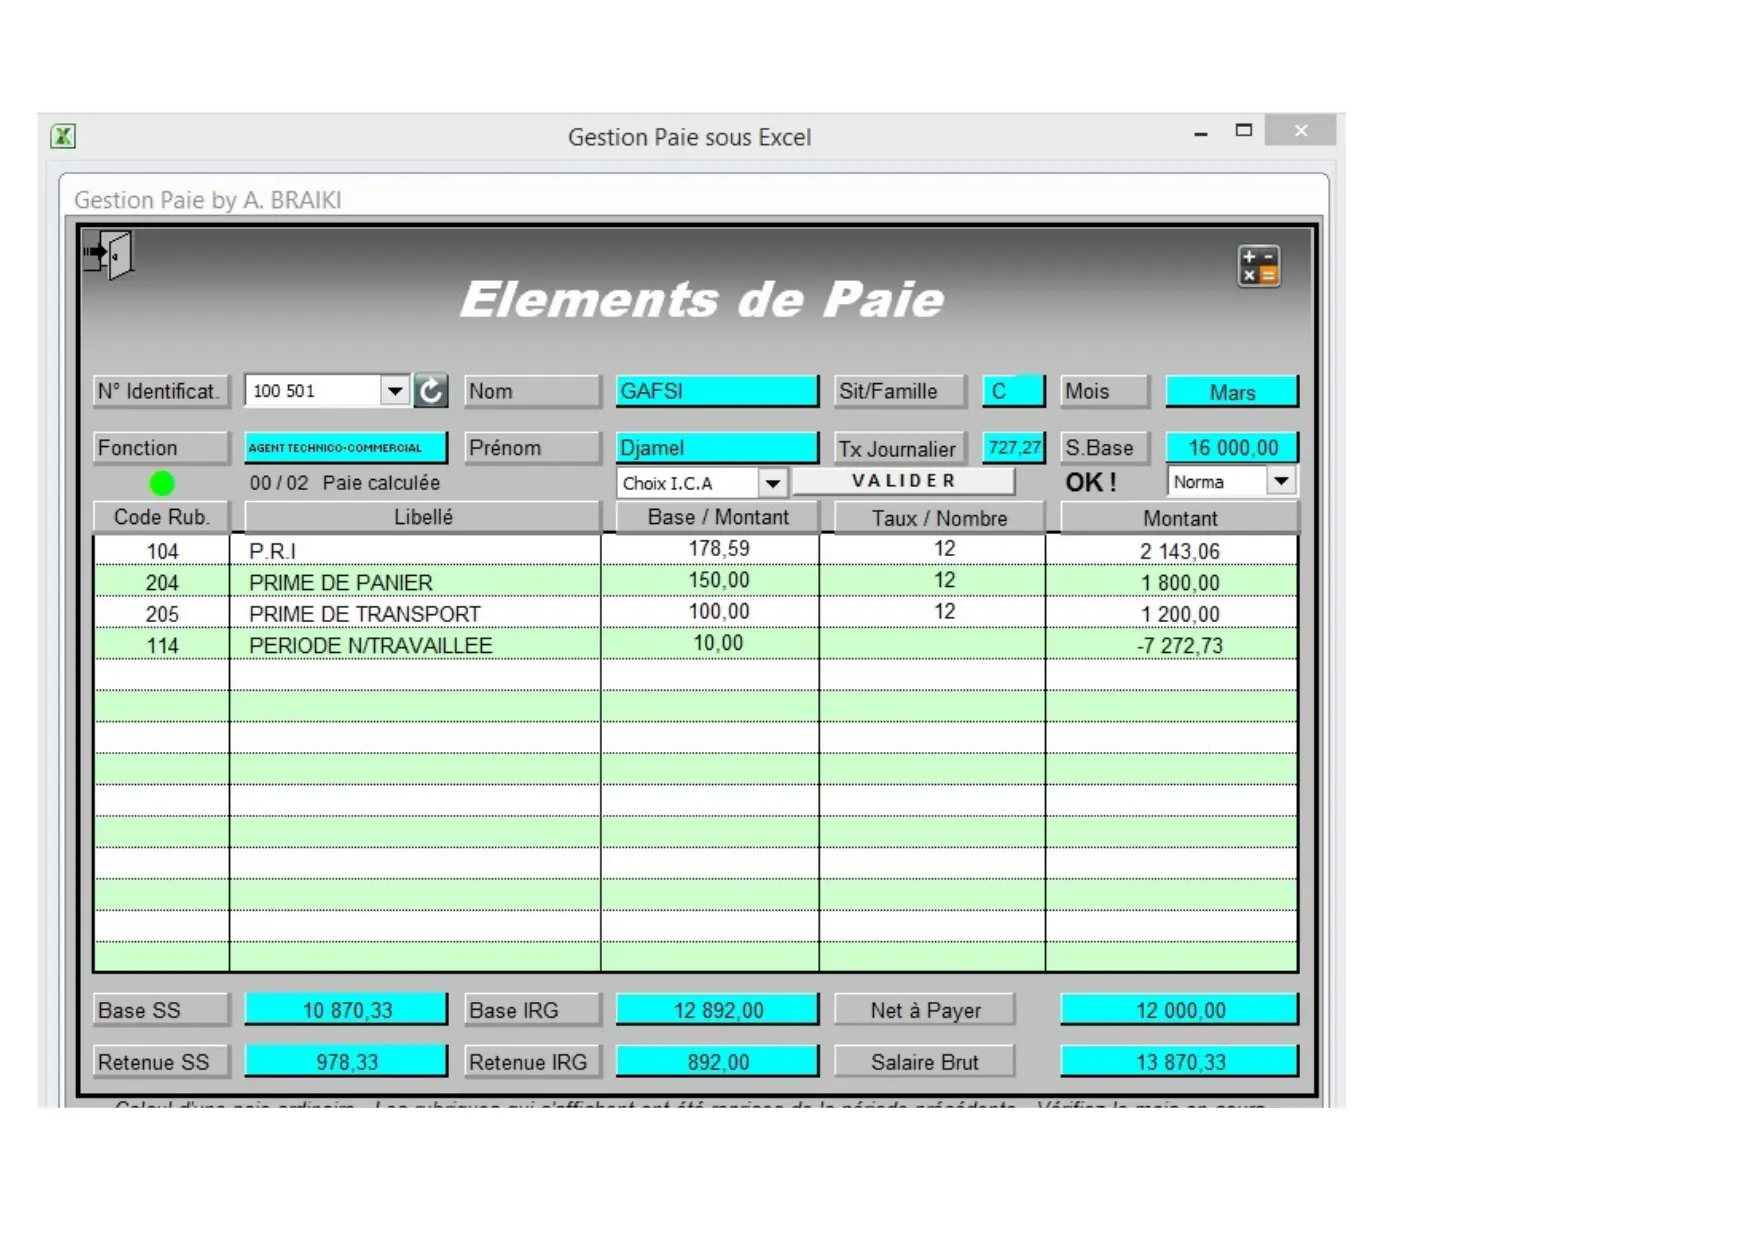The width and height of the screenshot is (1754, 1241).
Task: Maximize the Gestion Paie window
Action: 1243,130
